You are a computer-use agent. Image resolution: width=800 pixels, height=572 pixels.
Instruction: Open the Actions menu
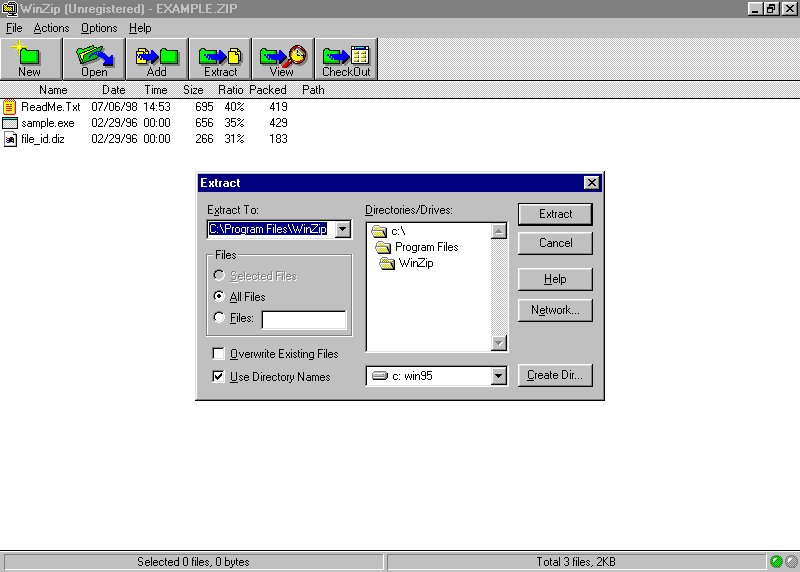click(x=51, y=28)
